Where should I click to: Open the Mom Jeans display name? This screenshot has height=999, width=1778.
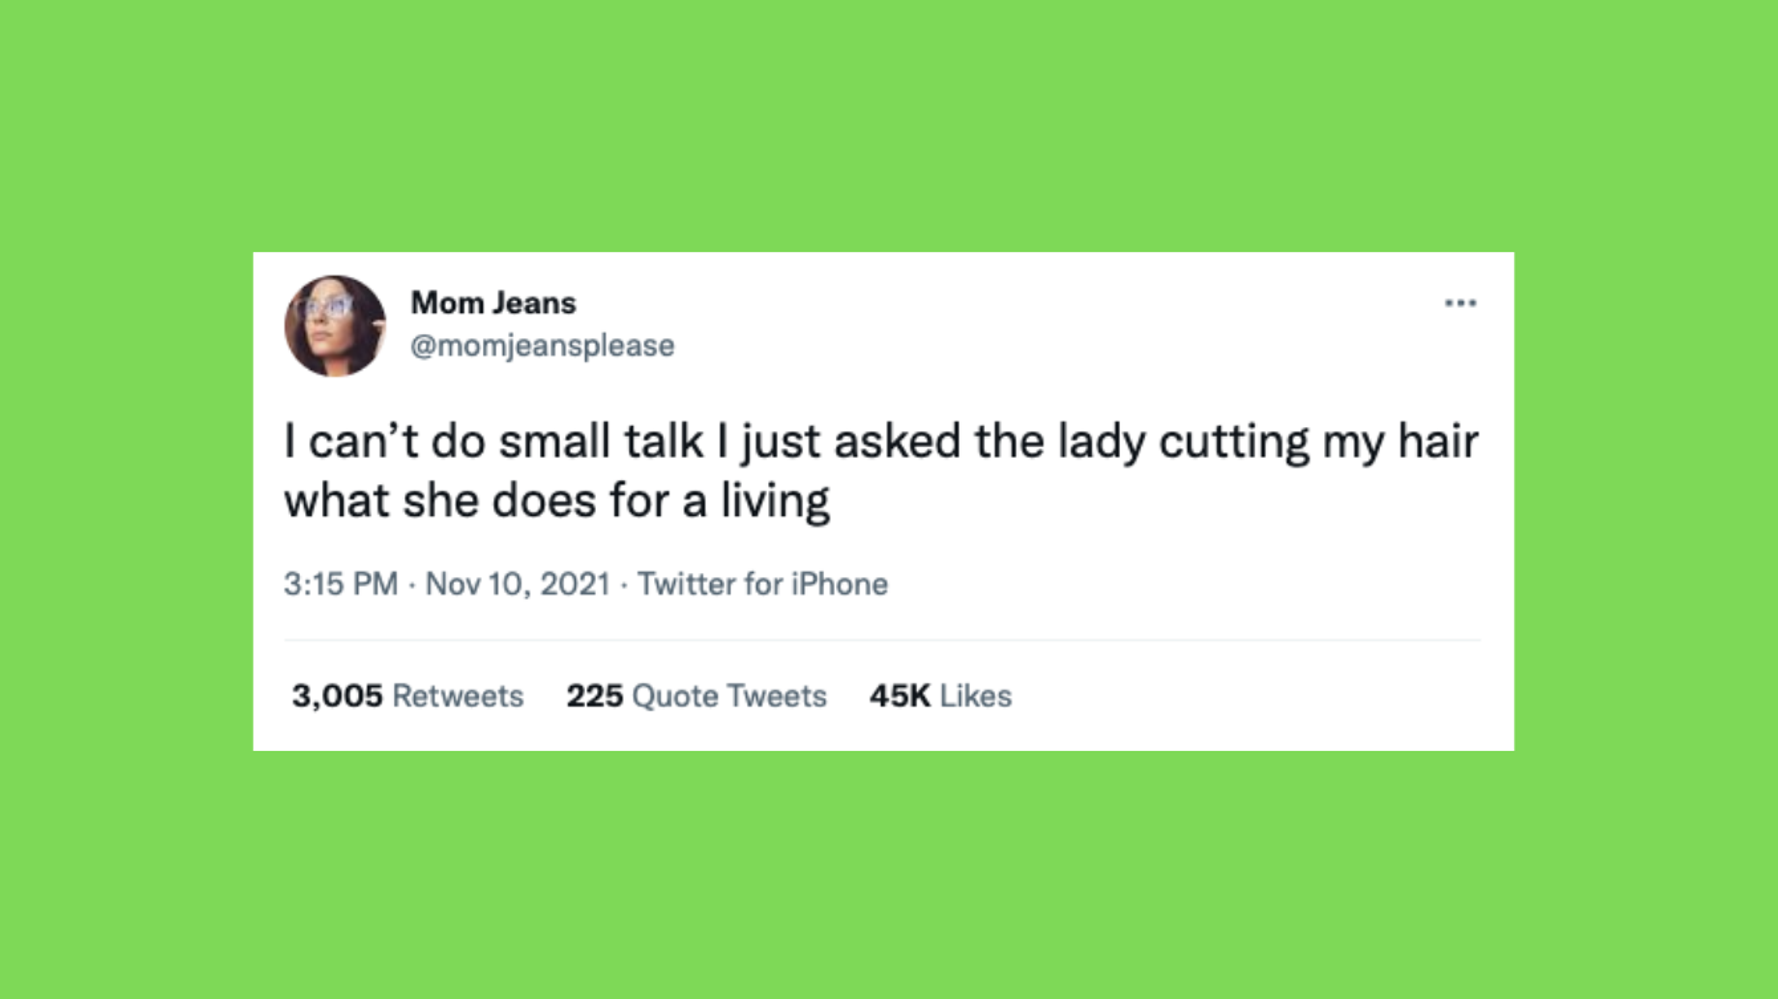(x=493, y=302)
